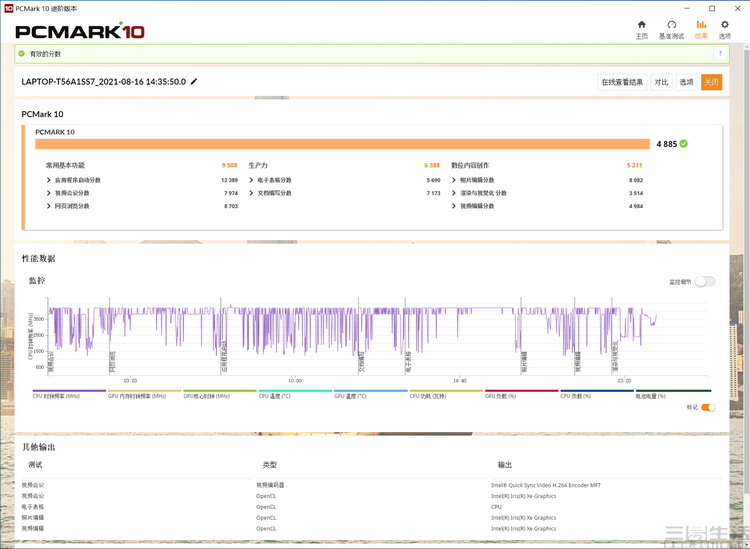This screenshot has height=549, width=750.
Task: Toggle GPU 负载 (%) legend series
Action: (521, 394)
